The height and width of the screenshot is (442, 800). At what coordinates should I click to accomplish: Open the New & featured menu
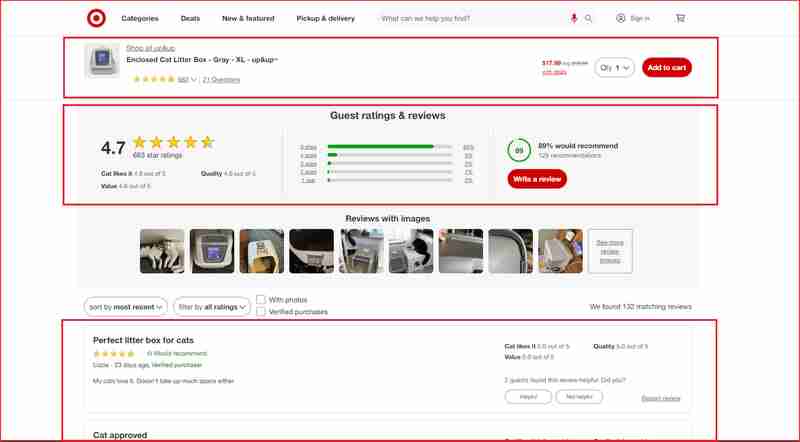pyautogui.click(x=248, y=18)
